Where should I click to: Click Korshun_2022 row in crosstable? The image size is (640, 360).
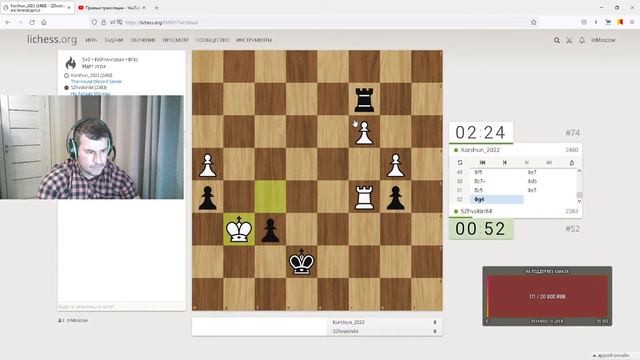pyautogui.click(x=384, y=322)
